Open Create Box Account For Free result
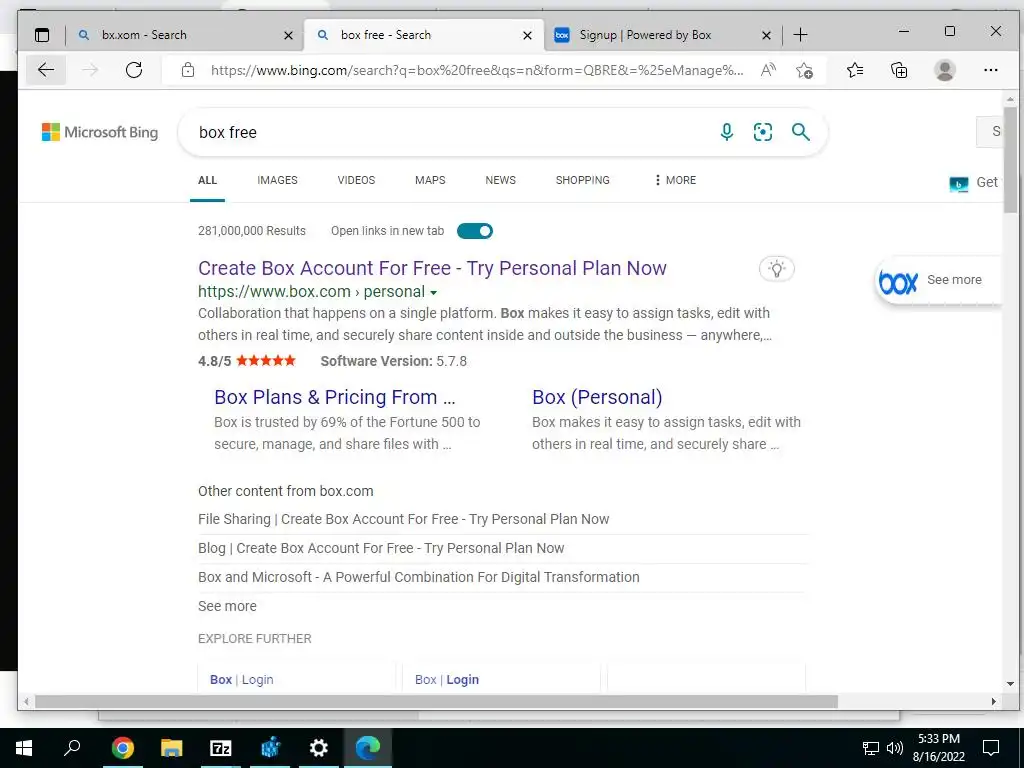This screenshot has width=1024, height=768. [x=432, y=268]
